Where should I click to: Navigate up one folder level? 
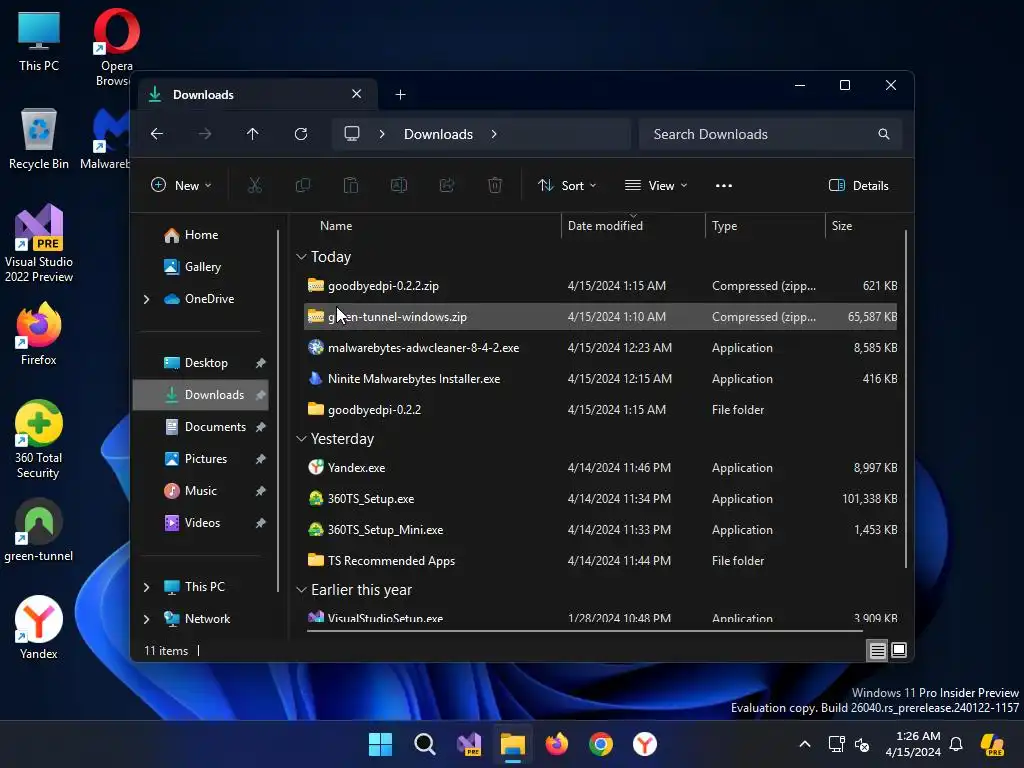[253, 134]
